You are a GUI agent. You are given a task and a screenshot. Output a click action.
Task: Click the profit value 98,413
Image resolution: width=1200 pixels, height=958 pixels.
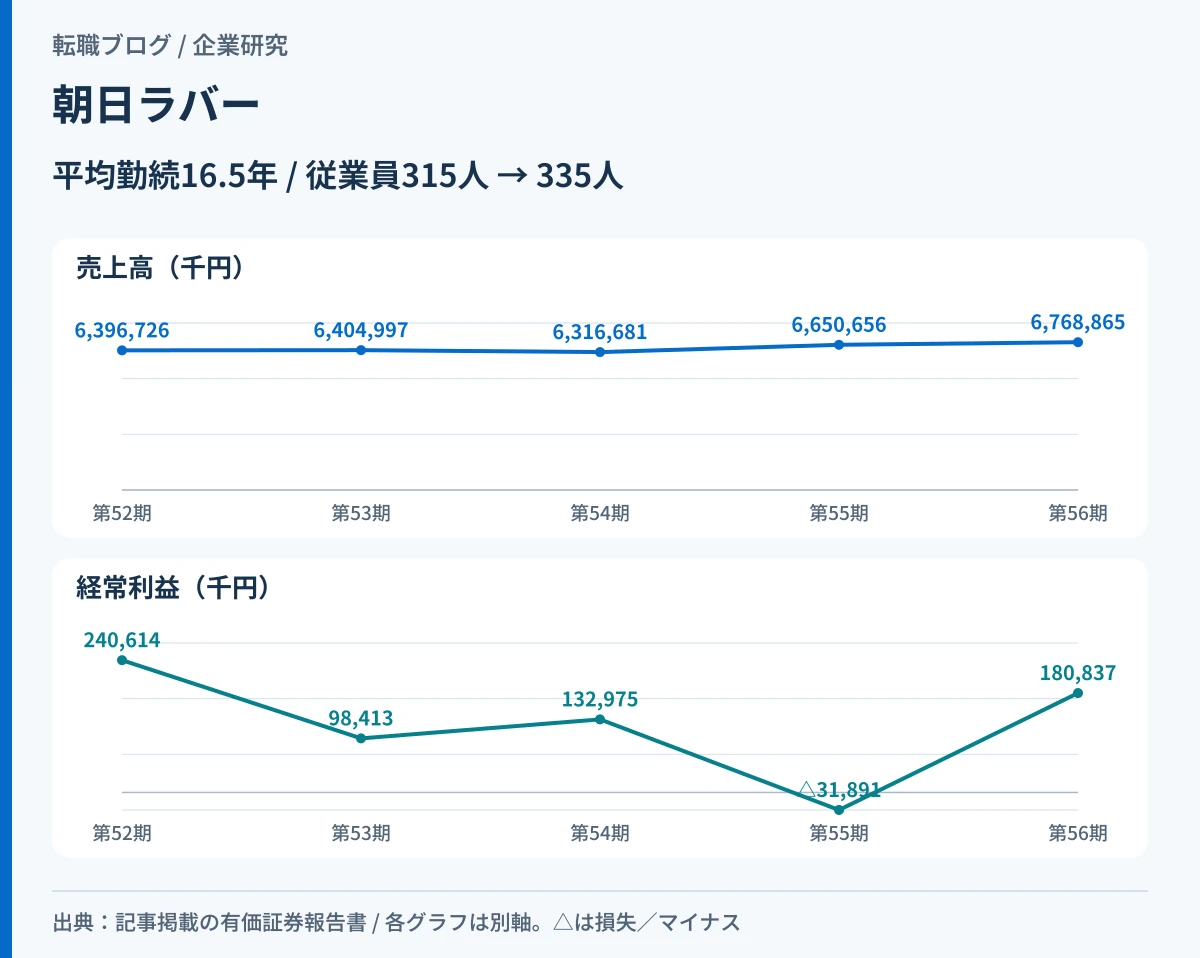pos(361,718)
